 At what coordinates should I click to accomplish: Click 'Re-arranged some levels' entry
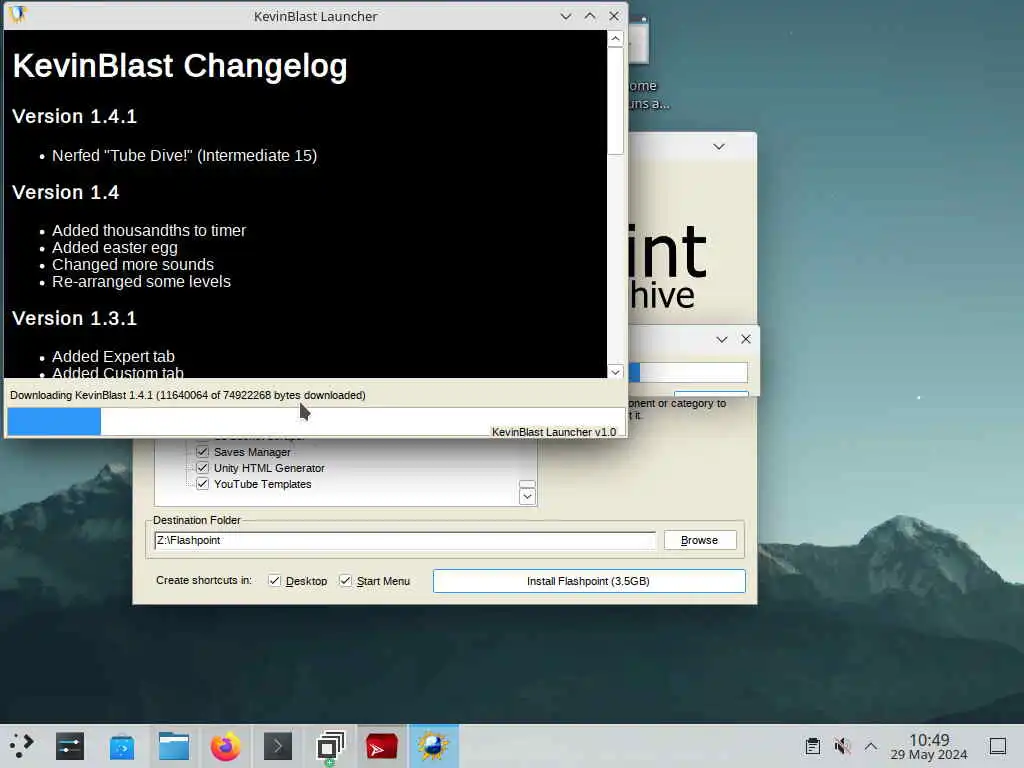141,281
